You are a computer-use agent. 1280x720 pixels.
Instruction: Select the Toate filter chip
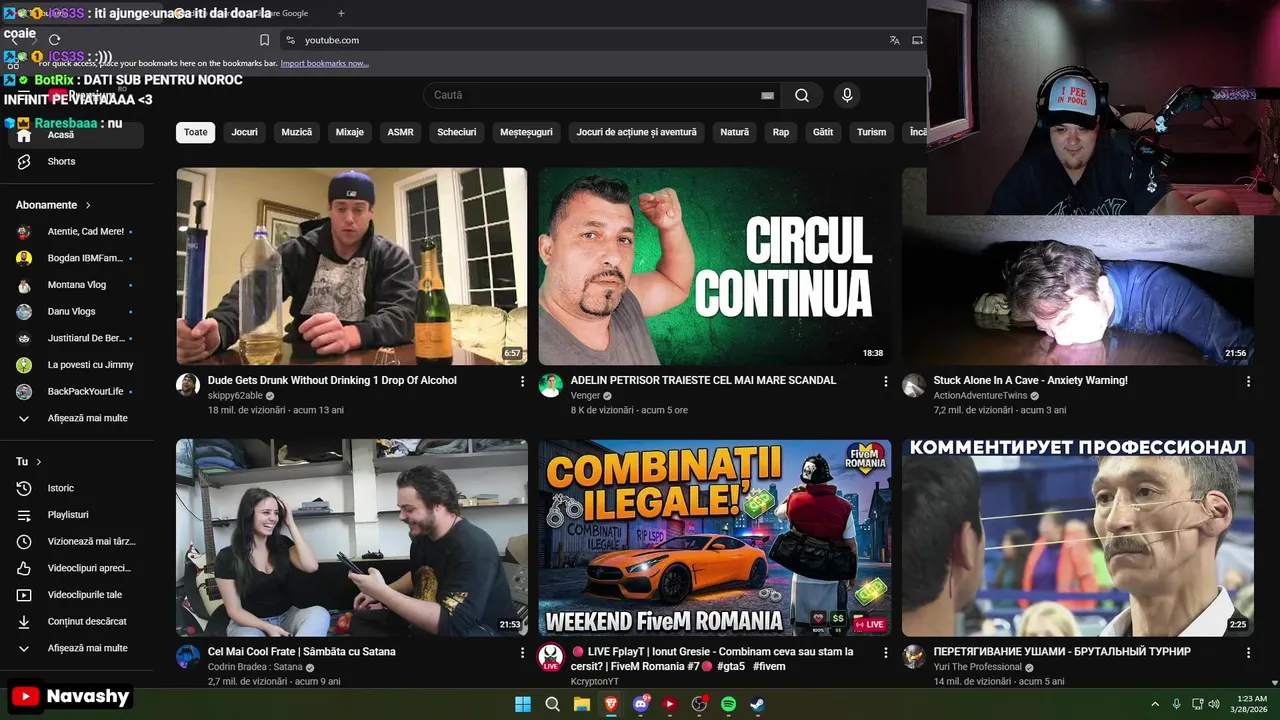coord(196,132)
